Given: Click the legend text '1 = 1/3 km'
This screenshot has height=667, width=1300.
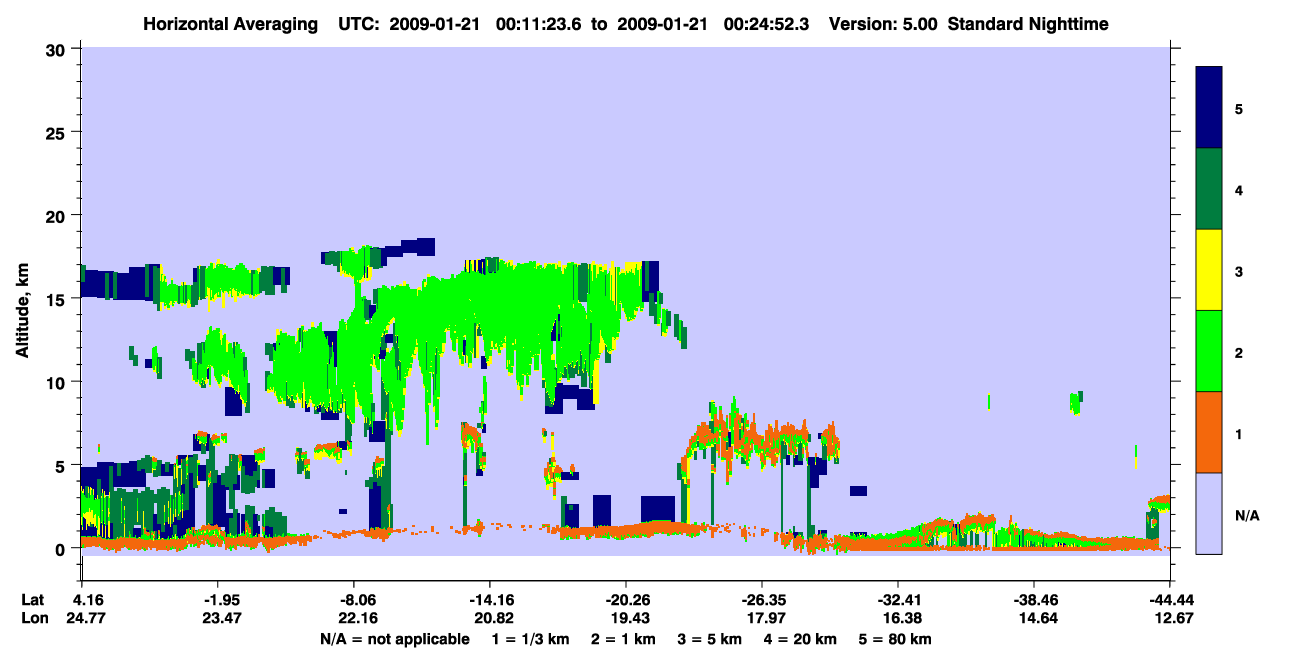Looking at the screenshot, I should click(531, 639).
